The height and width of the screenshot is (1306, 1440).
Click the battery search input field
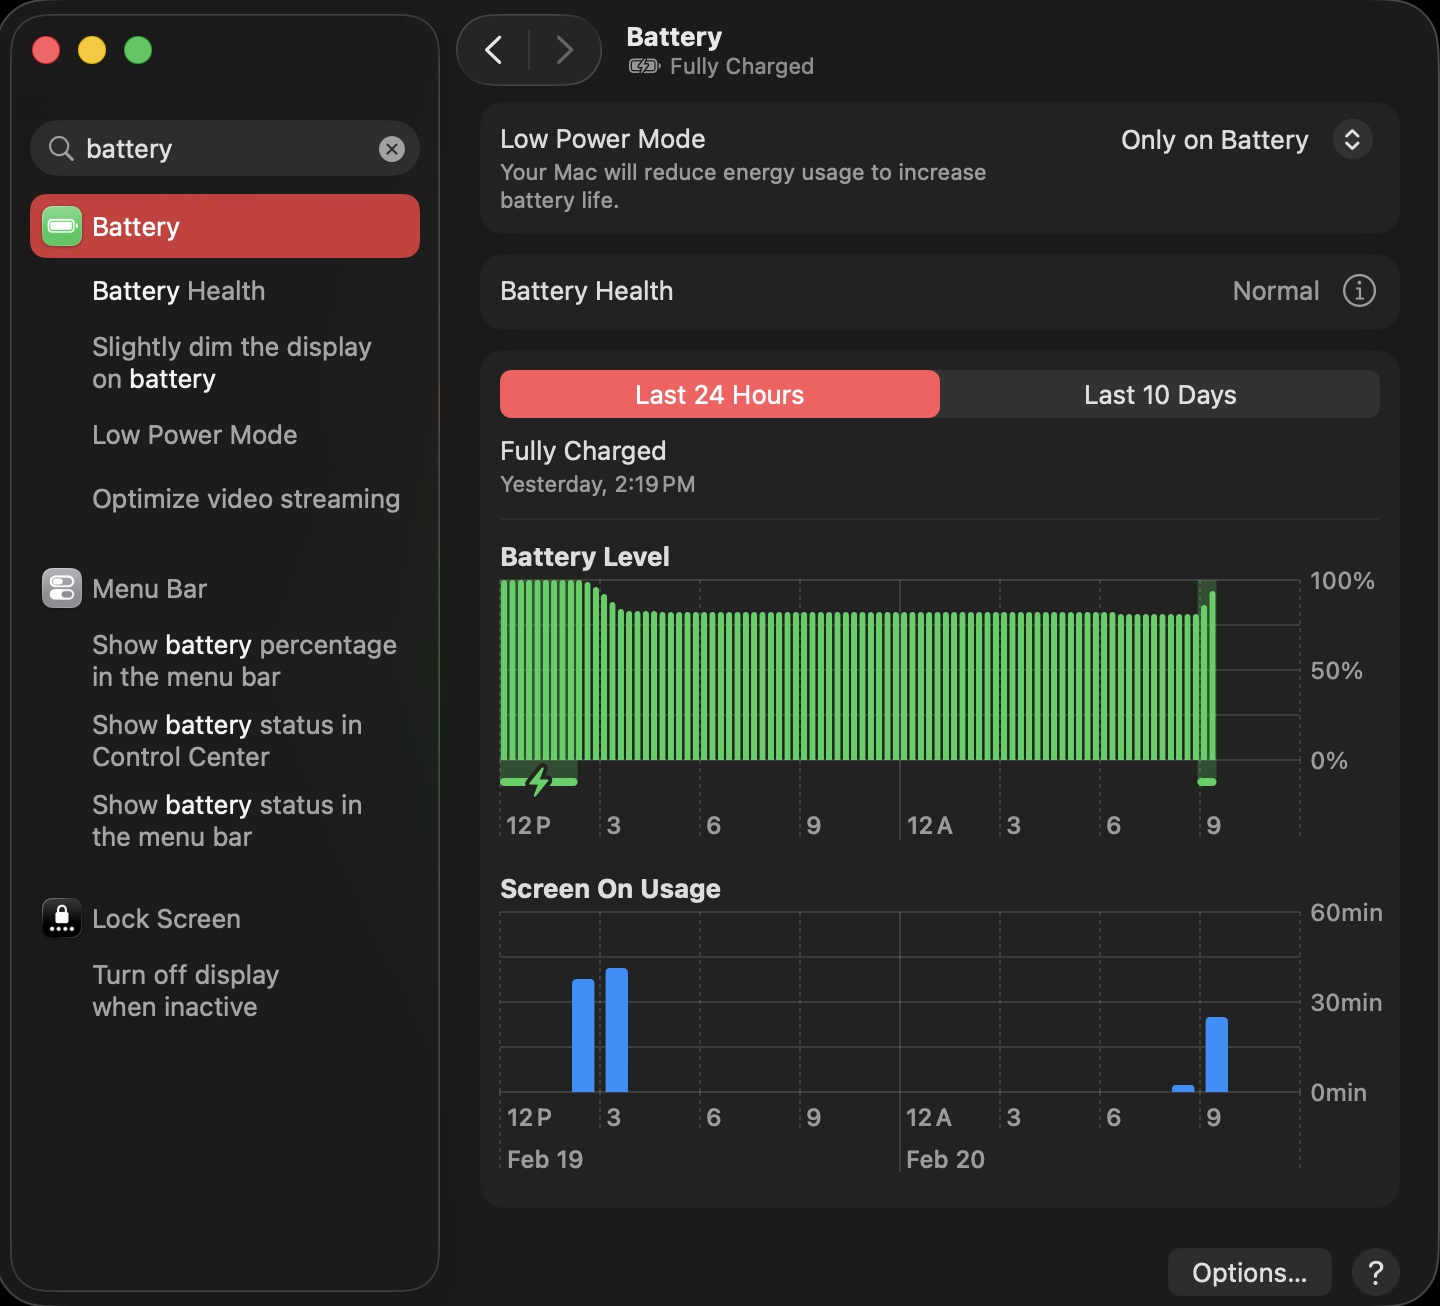tap(225, 149)
